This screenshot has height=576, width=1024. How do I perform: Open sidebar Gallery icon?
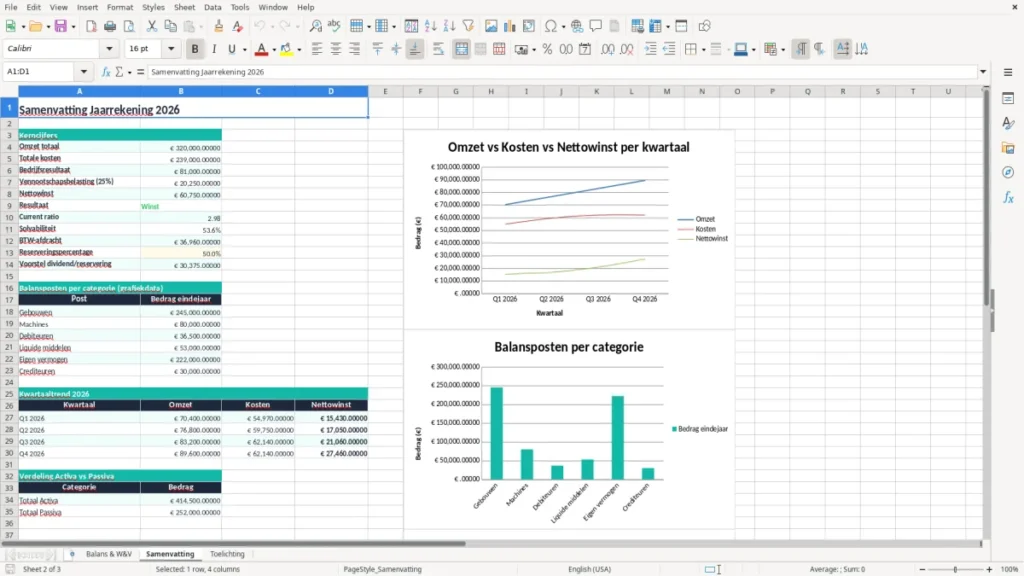(x=1008, y=148)
